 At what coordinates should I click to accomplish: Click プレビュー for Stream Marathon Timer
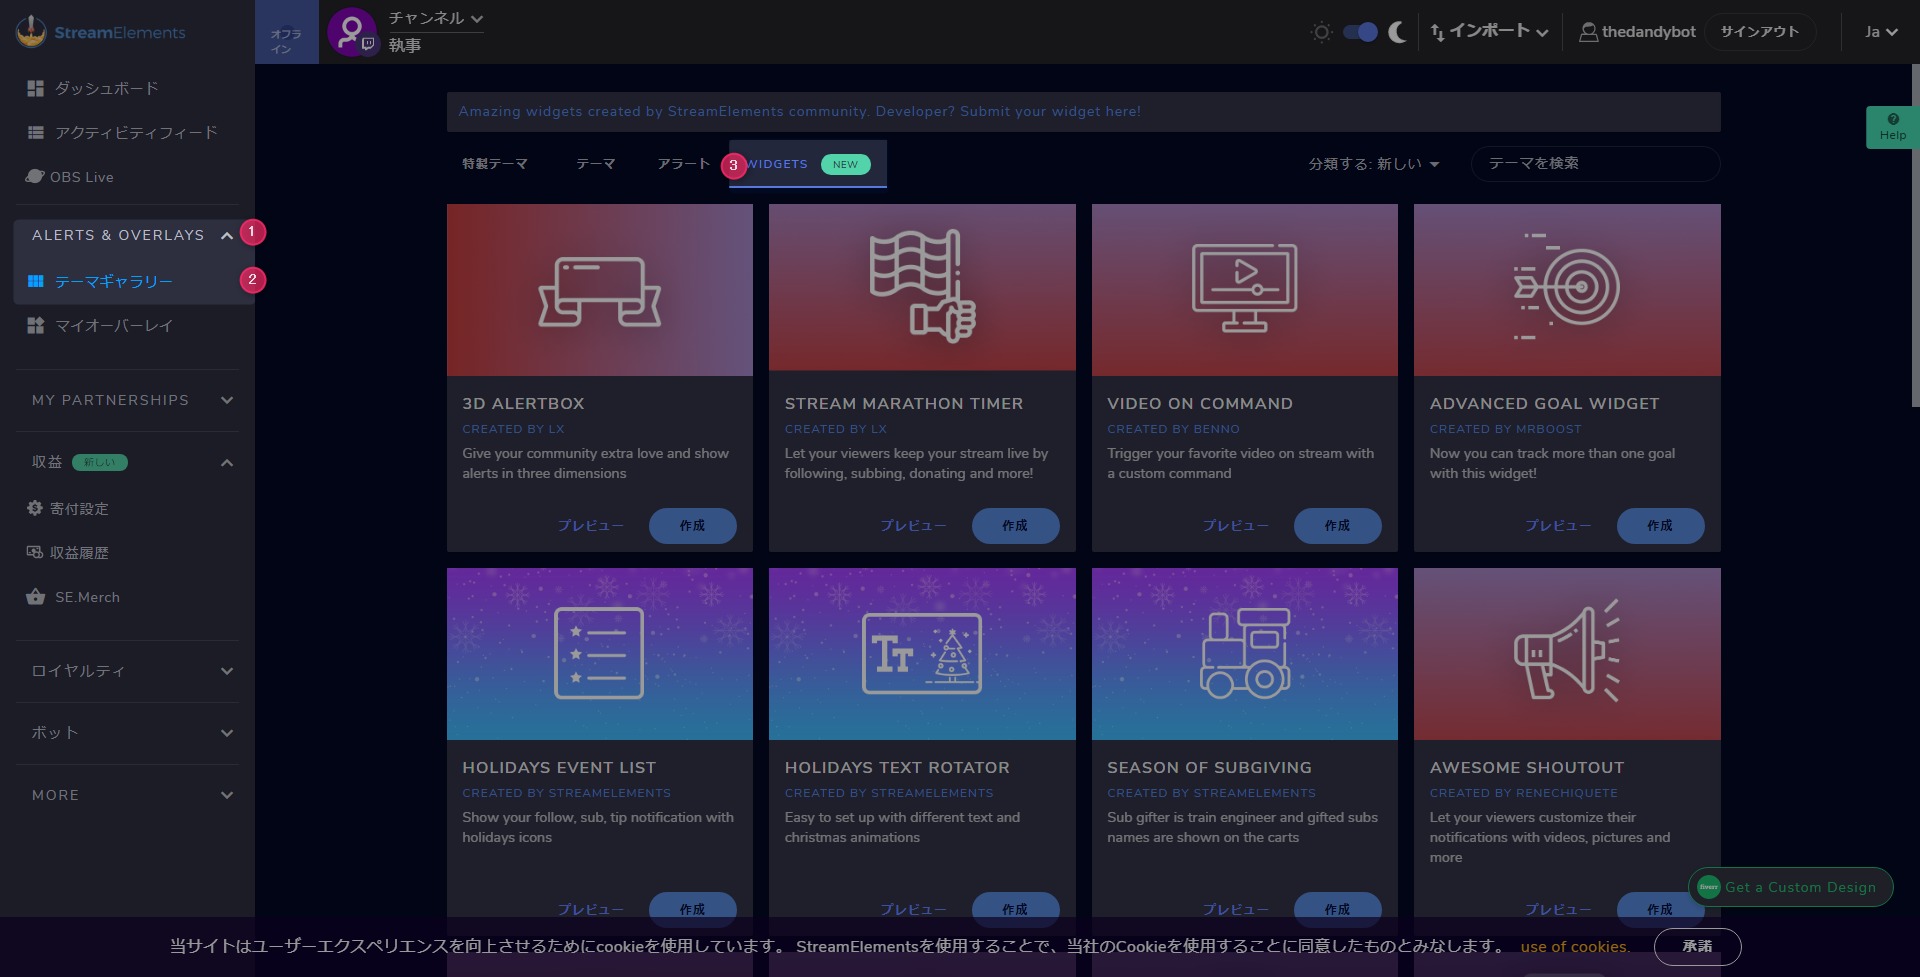pos(913,526)
